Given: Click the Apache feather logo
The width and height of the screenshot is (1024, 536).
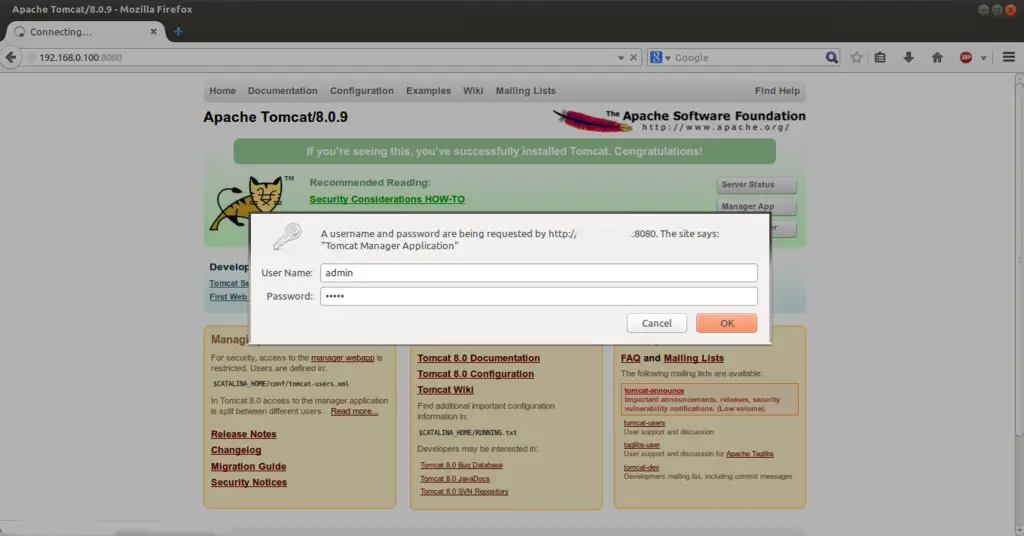Looking at the screenshot, I should (x=679, y=120).
